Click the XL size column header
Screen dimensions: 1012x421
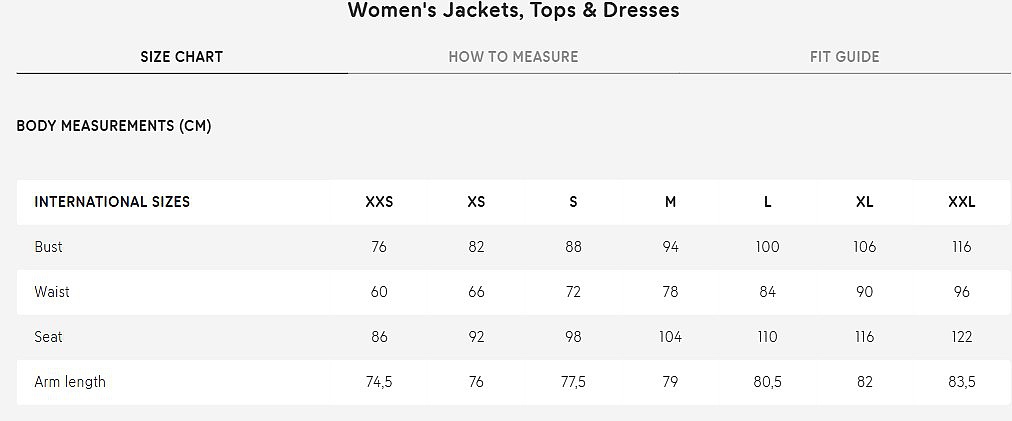tap(864, 202)
